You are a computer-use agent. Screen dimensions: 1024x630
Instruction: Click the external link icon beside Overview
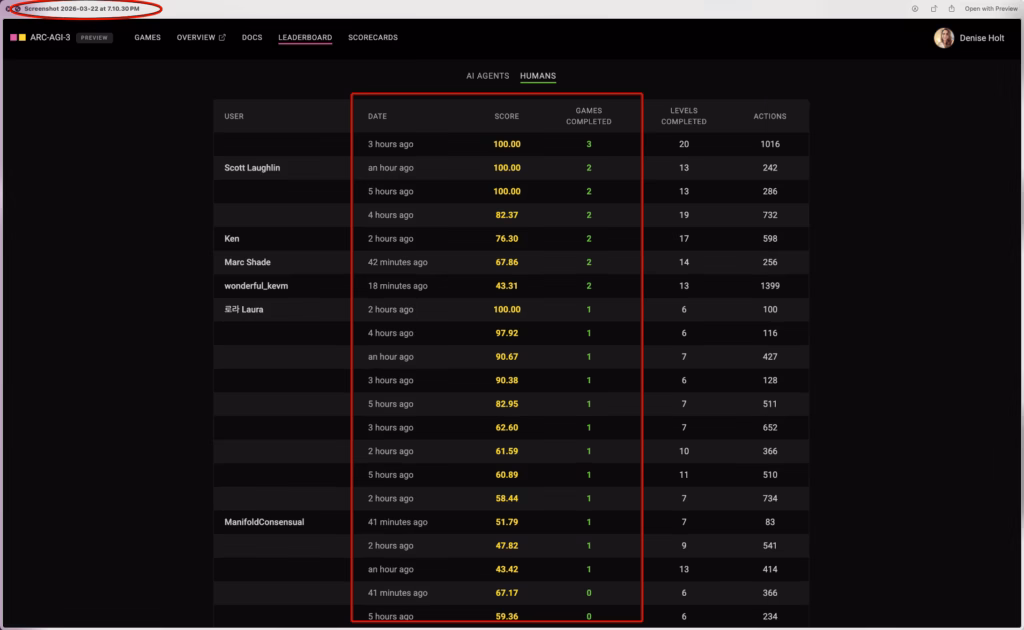coord(222,38)
